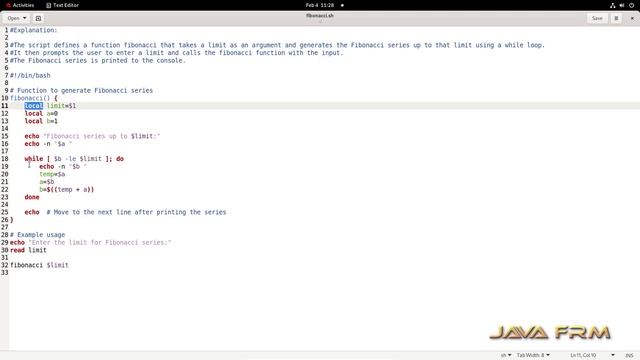Open volume icon in top bar
Viewport: 640px width, 360px height.
(x=622, y=5)
